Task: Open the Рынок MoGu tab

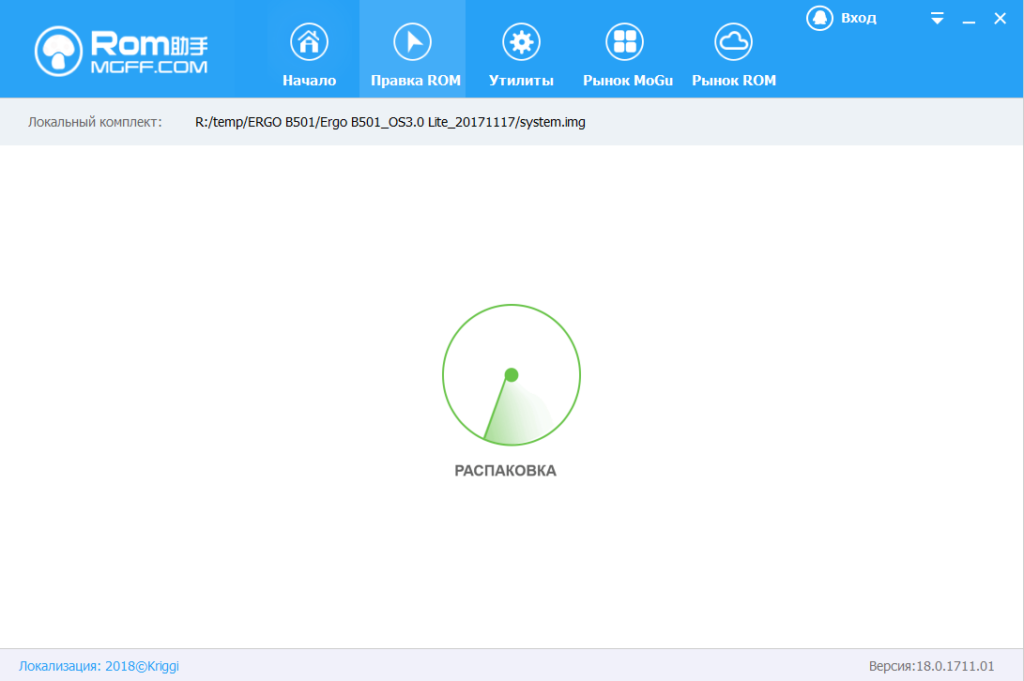Action: [627, 55]
